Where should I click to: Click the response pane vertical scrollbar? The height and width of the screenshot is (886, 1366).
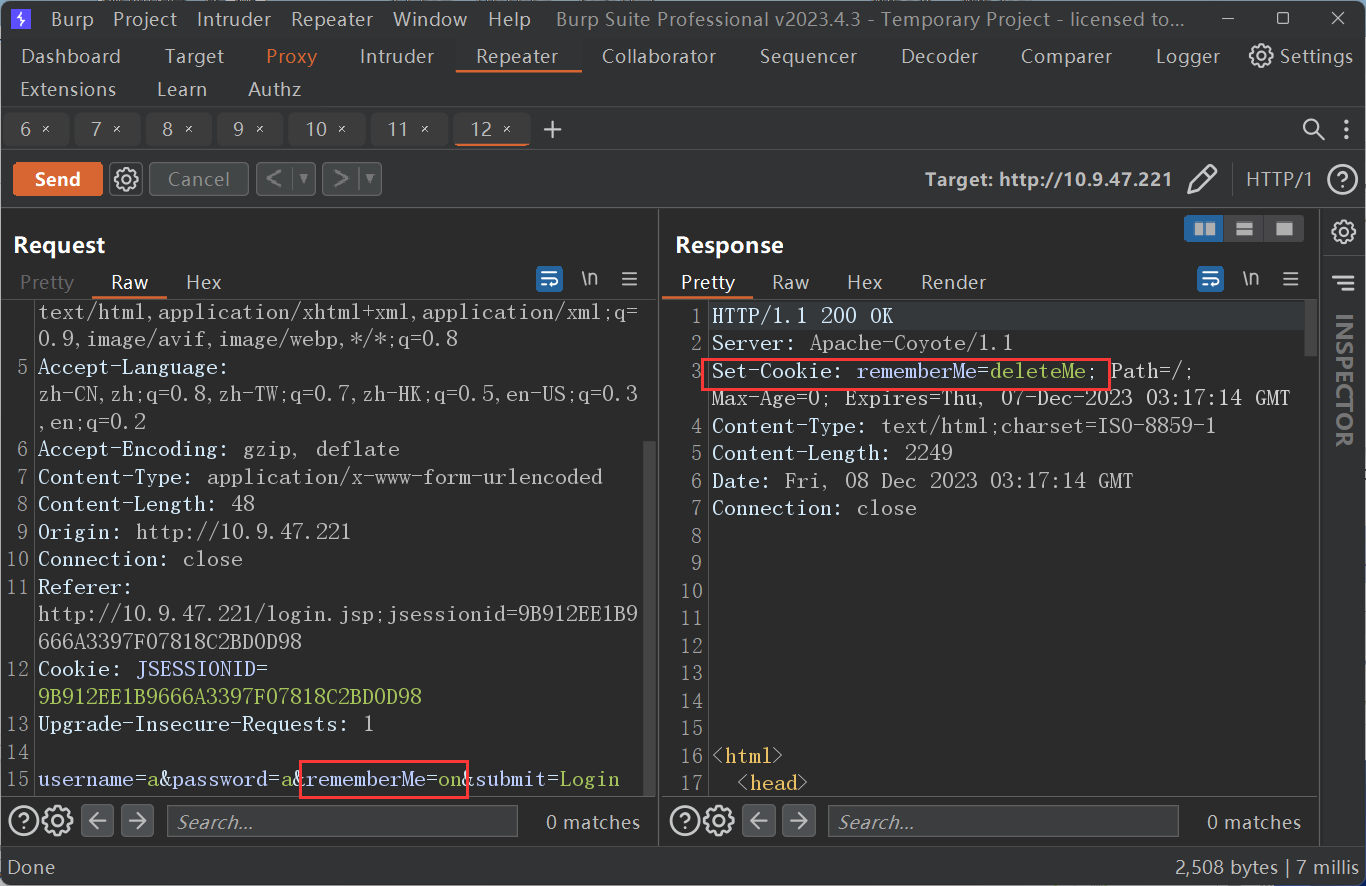[1310, 327]
